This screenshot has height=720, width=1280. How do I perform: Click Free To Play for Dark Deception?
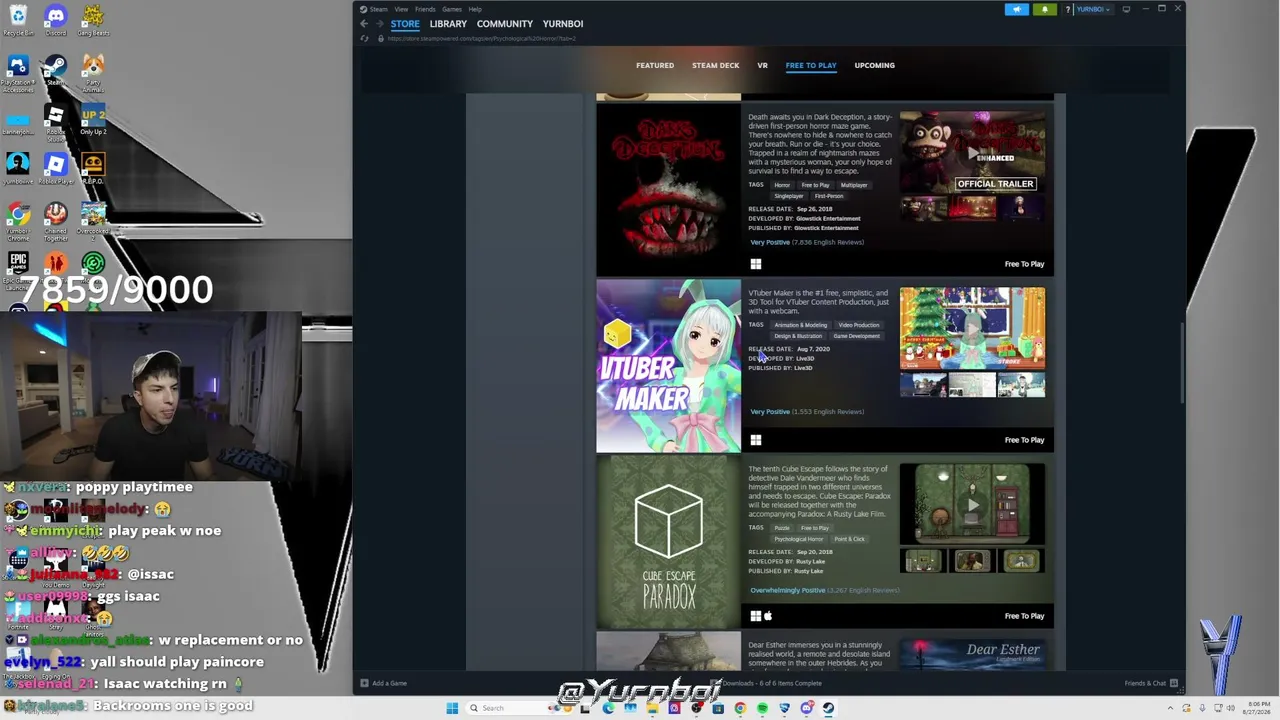tap(1024, 264)
